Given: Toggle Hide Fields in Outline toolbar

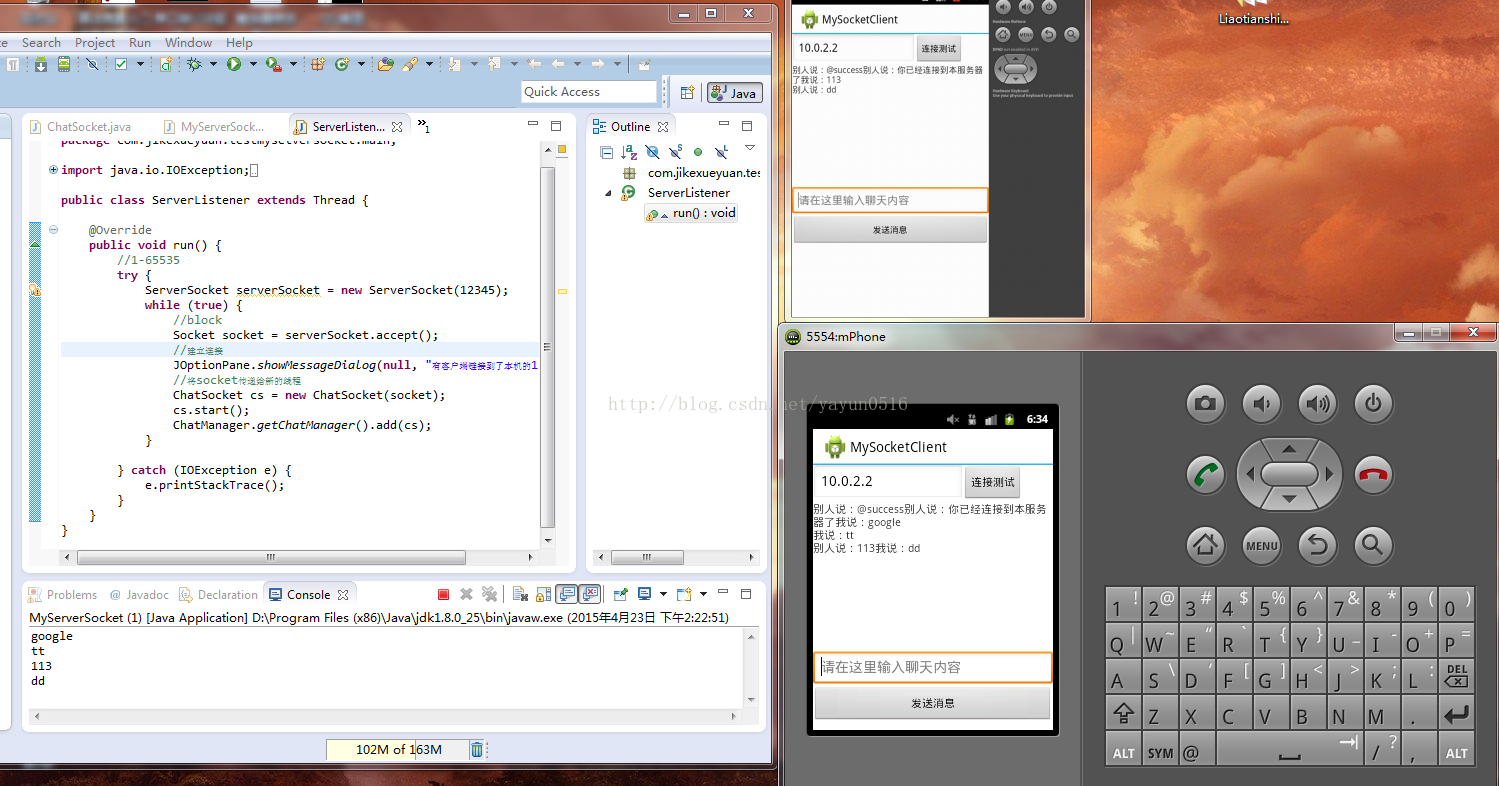Looking at the screenshot, I should pyautogui.click(x=652, y=152).
